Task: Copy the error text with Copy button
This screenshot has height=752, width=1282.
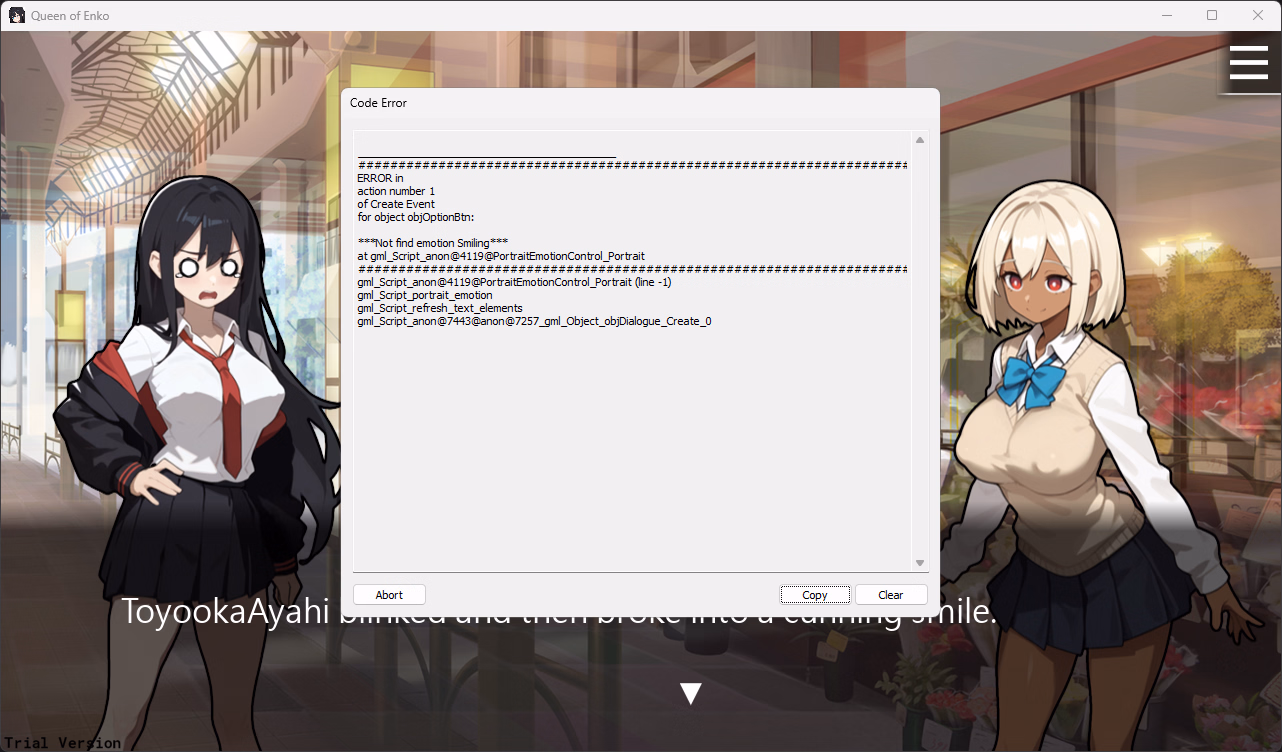Action: (815, 595)
